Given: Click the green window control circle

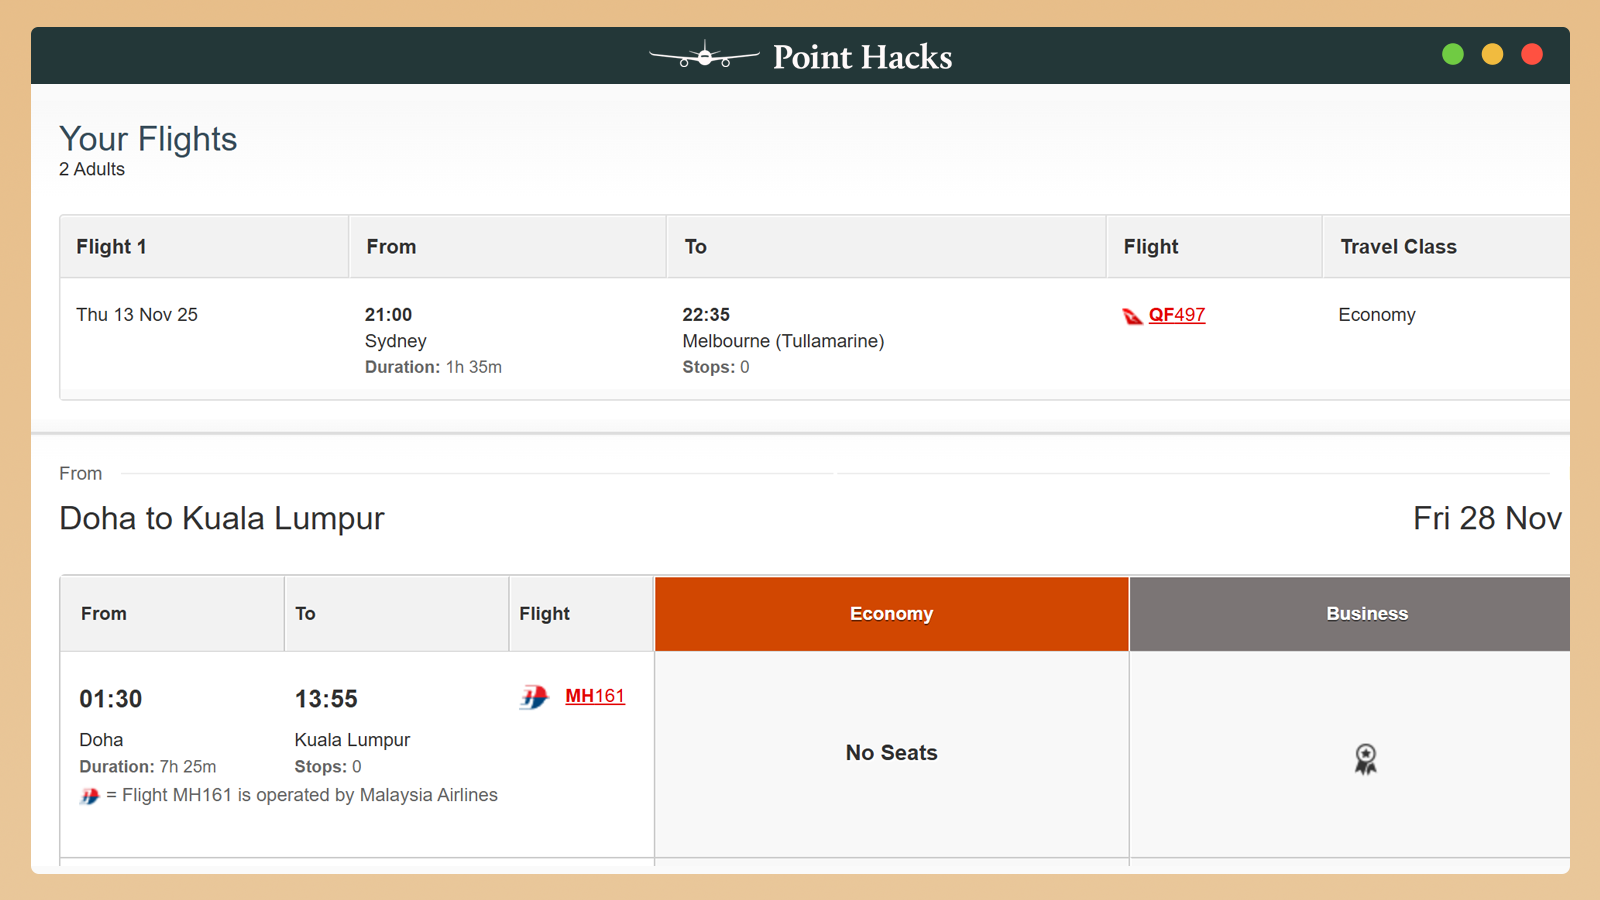Looking at the screenshot, I should 1453,54.
